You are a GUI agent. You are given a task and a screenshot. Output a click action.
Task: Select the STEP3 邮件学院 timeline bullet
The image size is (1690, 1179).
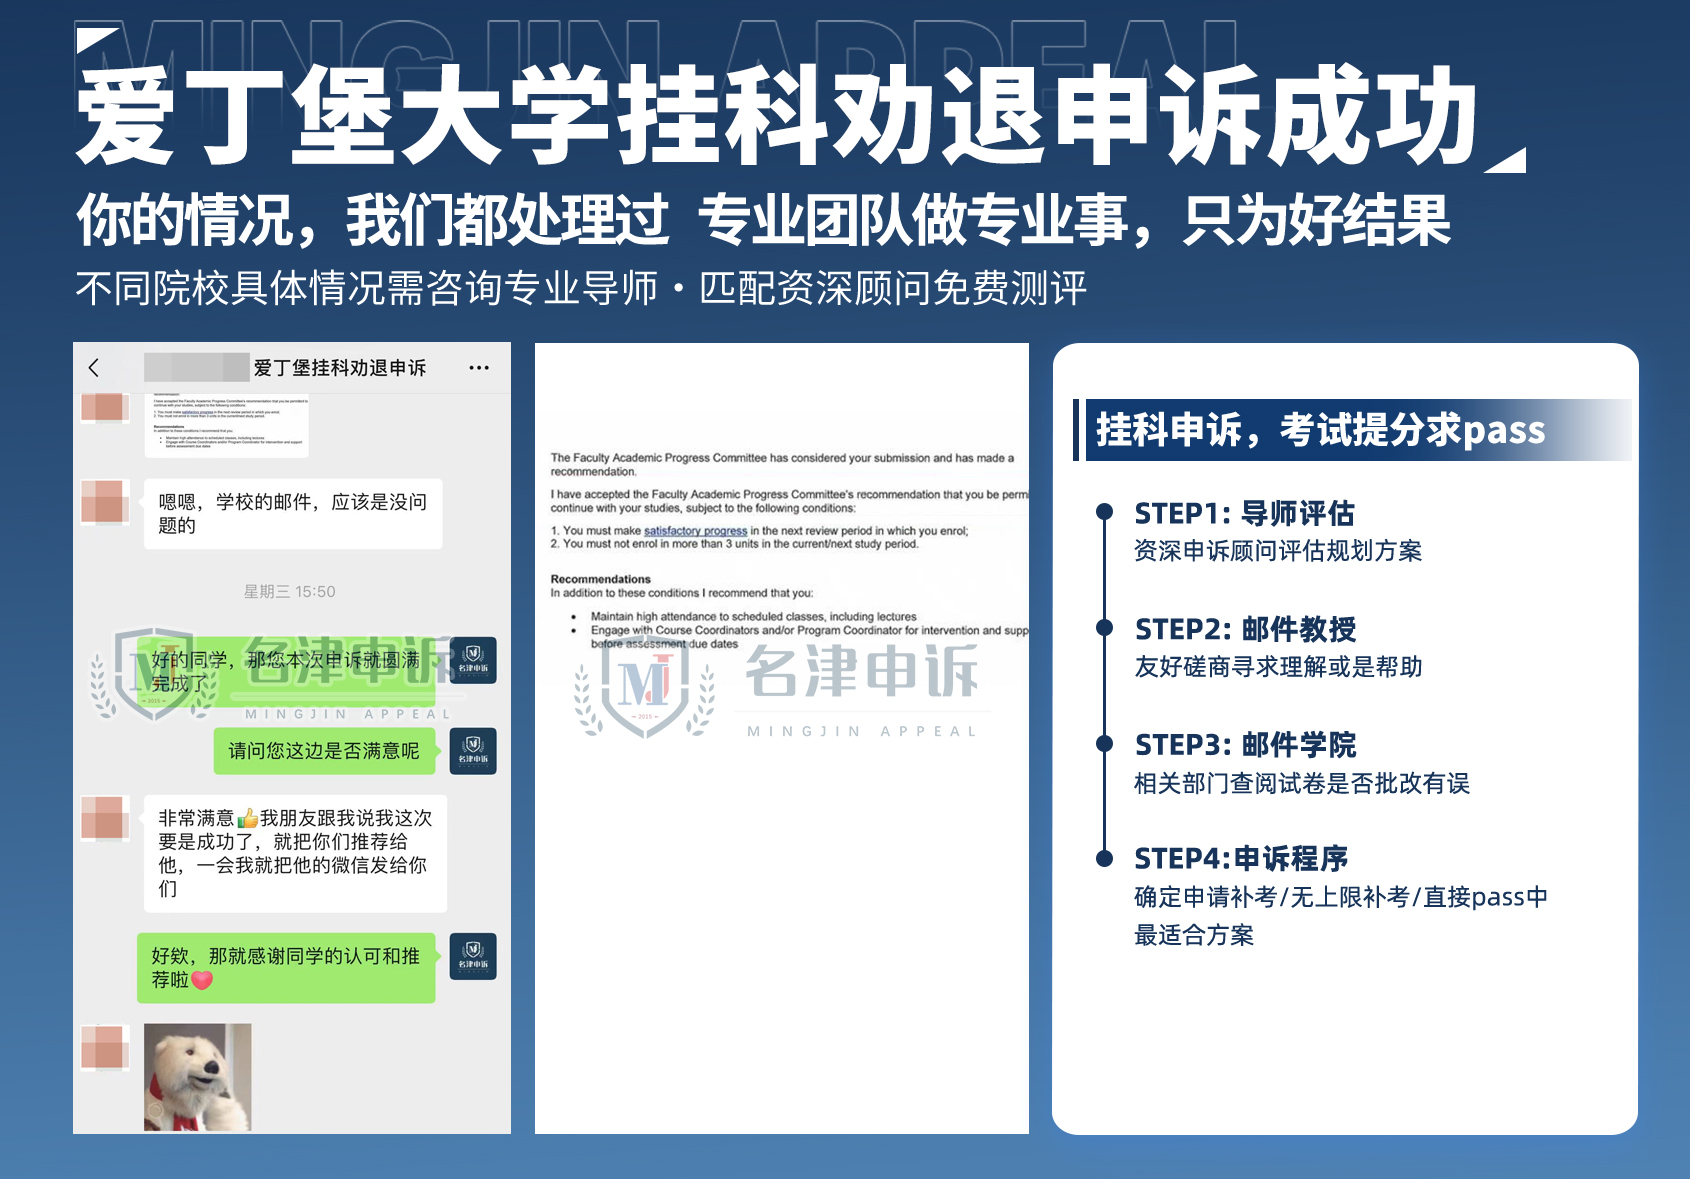pyautogui.click(x=1104, y=743)
